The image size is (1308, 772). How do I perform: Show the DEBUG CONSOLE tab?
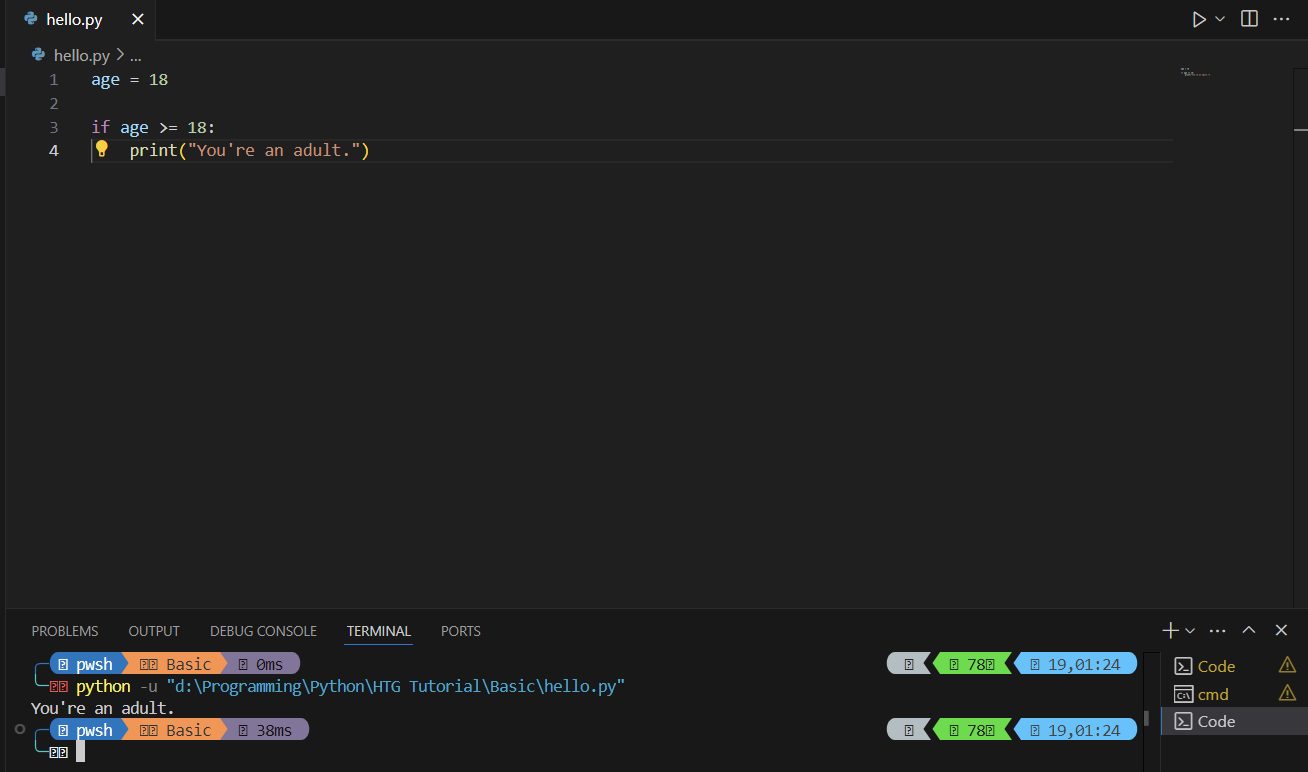263,631
